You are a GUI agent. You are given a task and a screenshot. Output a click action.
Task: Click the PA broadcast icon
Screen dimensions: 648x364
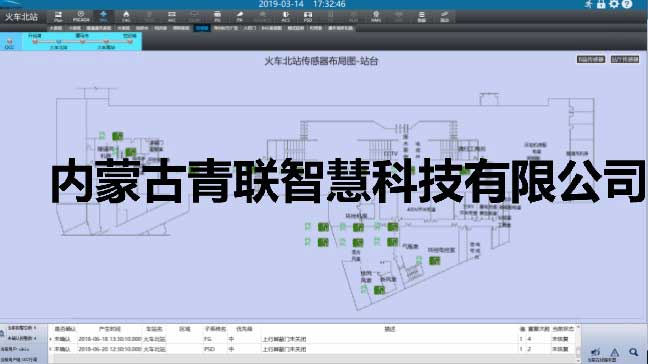240,17
